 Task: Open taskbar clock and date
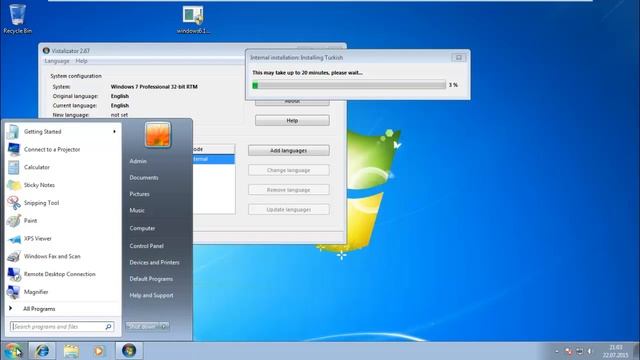(616, 351)
